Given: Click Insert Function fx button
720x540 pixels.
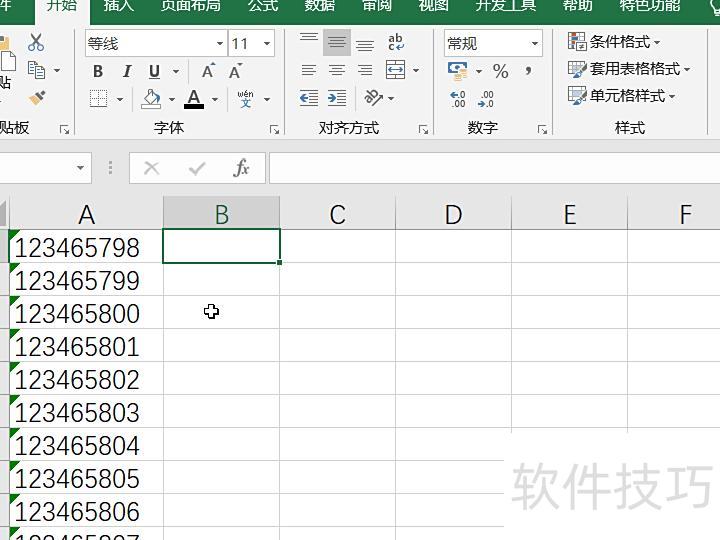Looking at the screenshot, I should tap(242, 168).
